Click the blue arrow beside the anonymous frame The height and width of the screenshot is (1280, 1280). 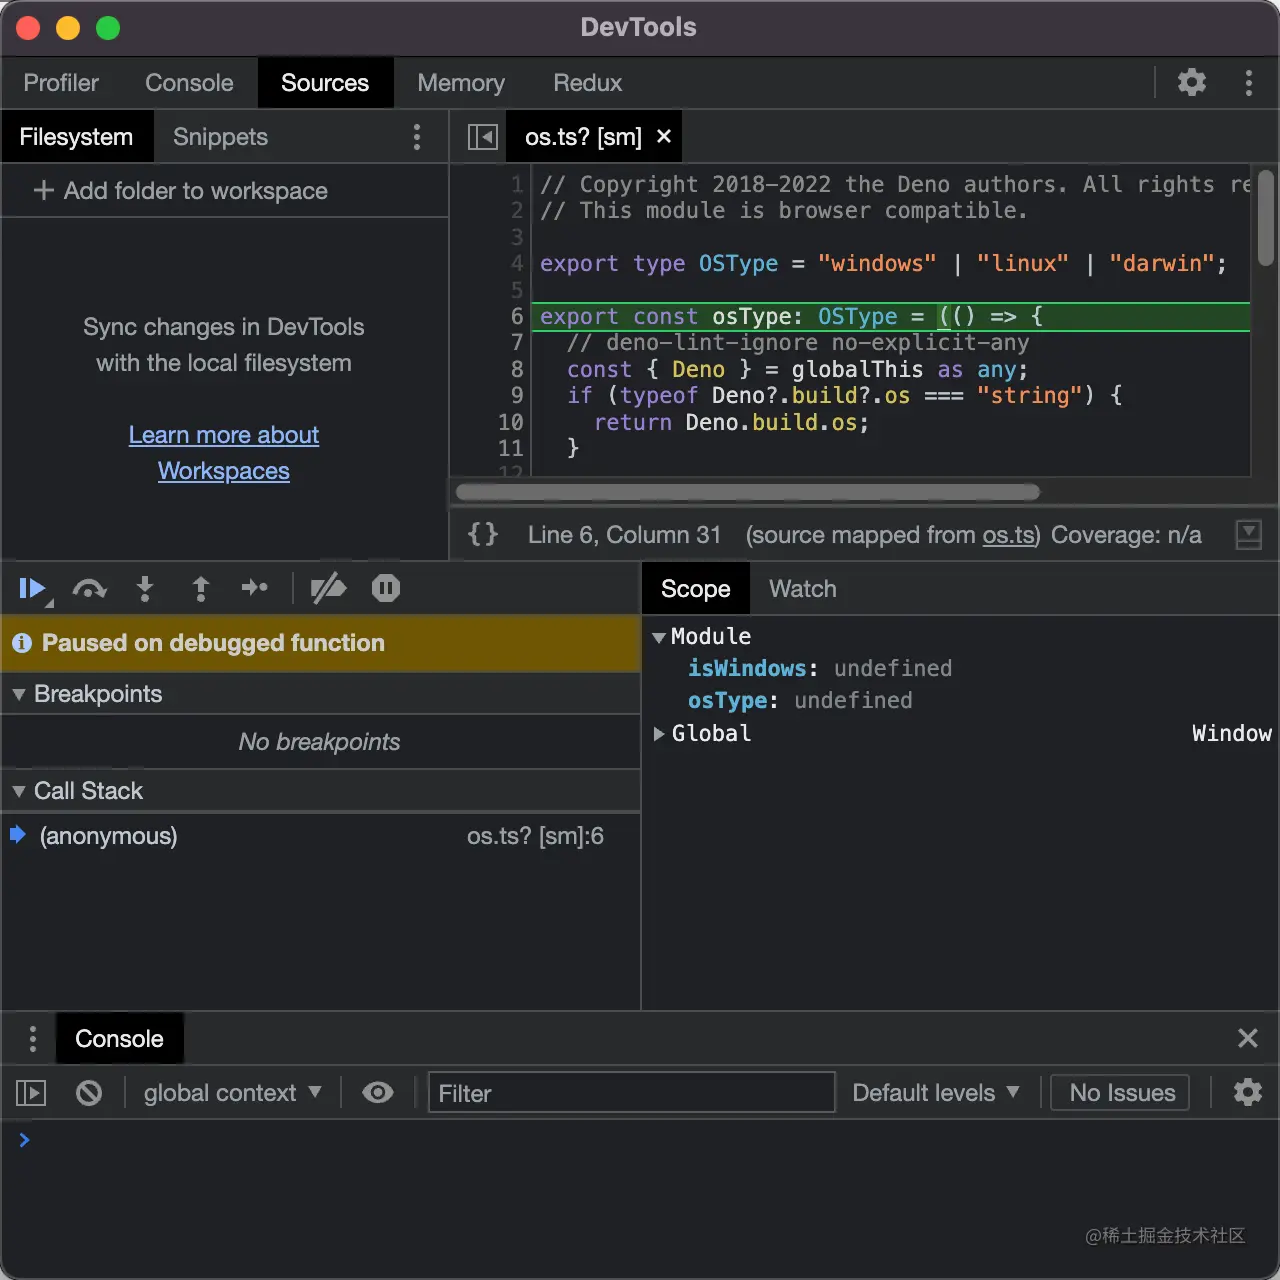point(18,834)
